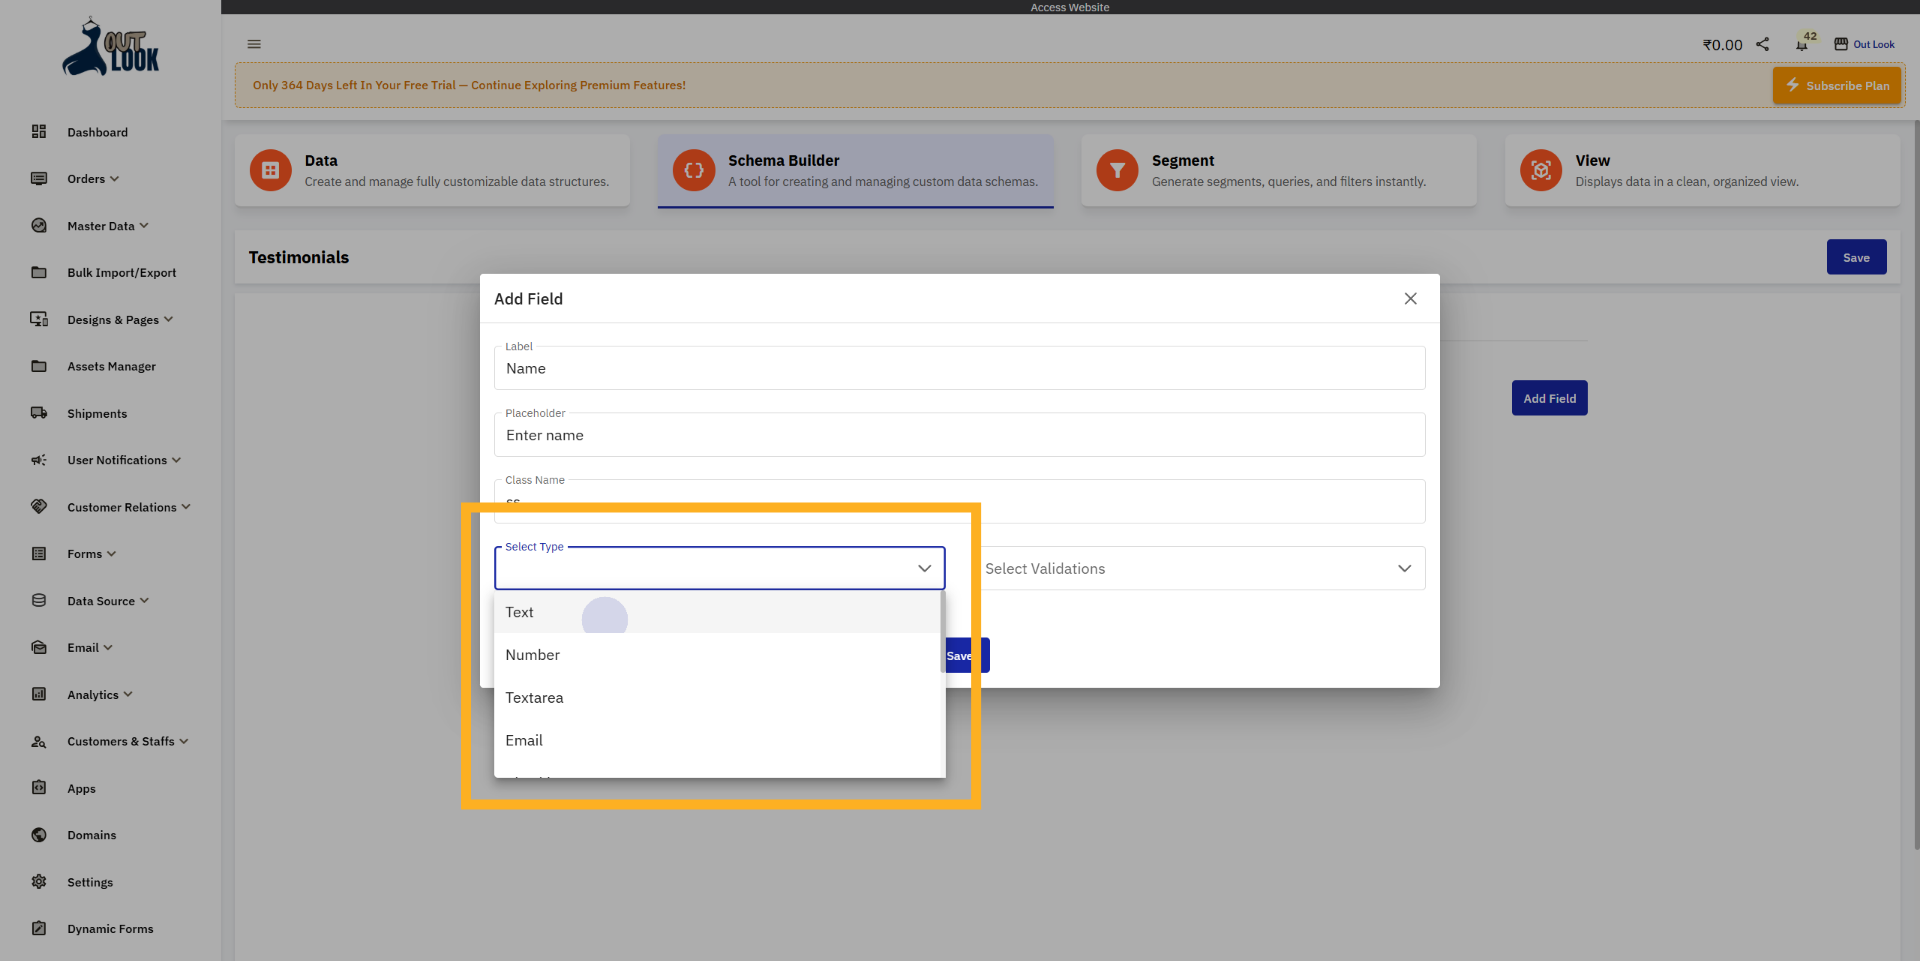
Task: Click the share icon in header
Action: [1763, 44]
